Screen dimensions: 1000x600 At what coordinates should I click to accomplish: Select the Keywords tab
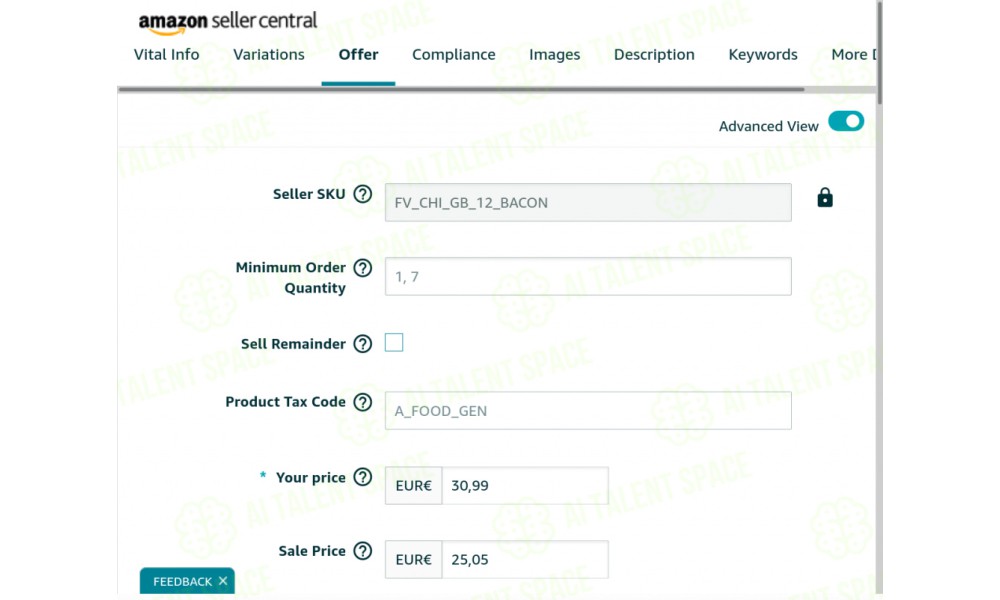tap(762, 55)
